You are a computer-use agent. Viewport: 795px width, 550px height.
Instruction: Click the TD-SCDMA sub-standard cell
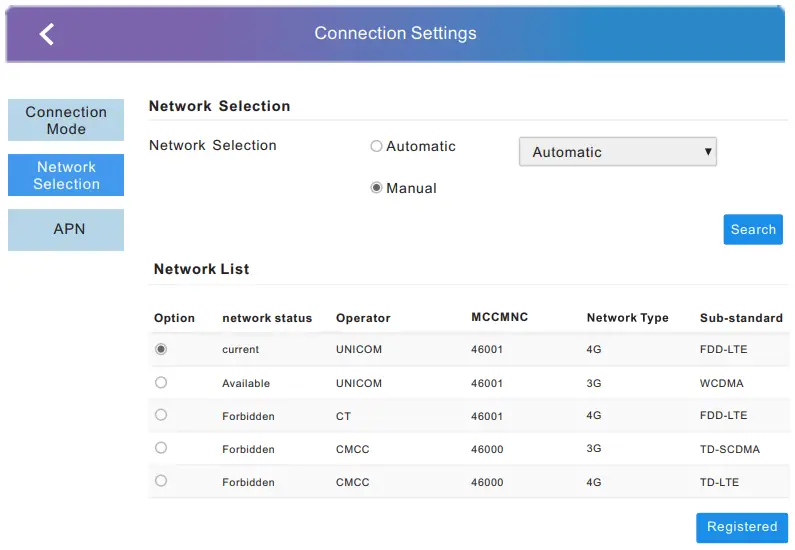[x=730, y=449]
